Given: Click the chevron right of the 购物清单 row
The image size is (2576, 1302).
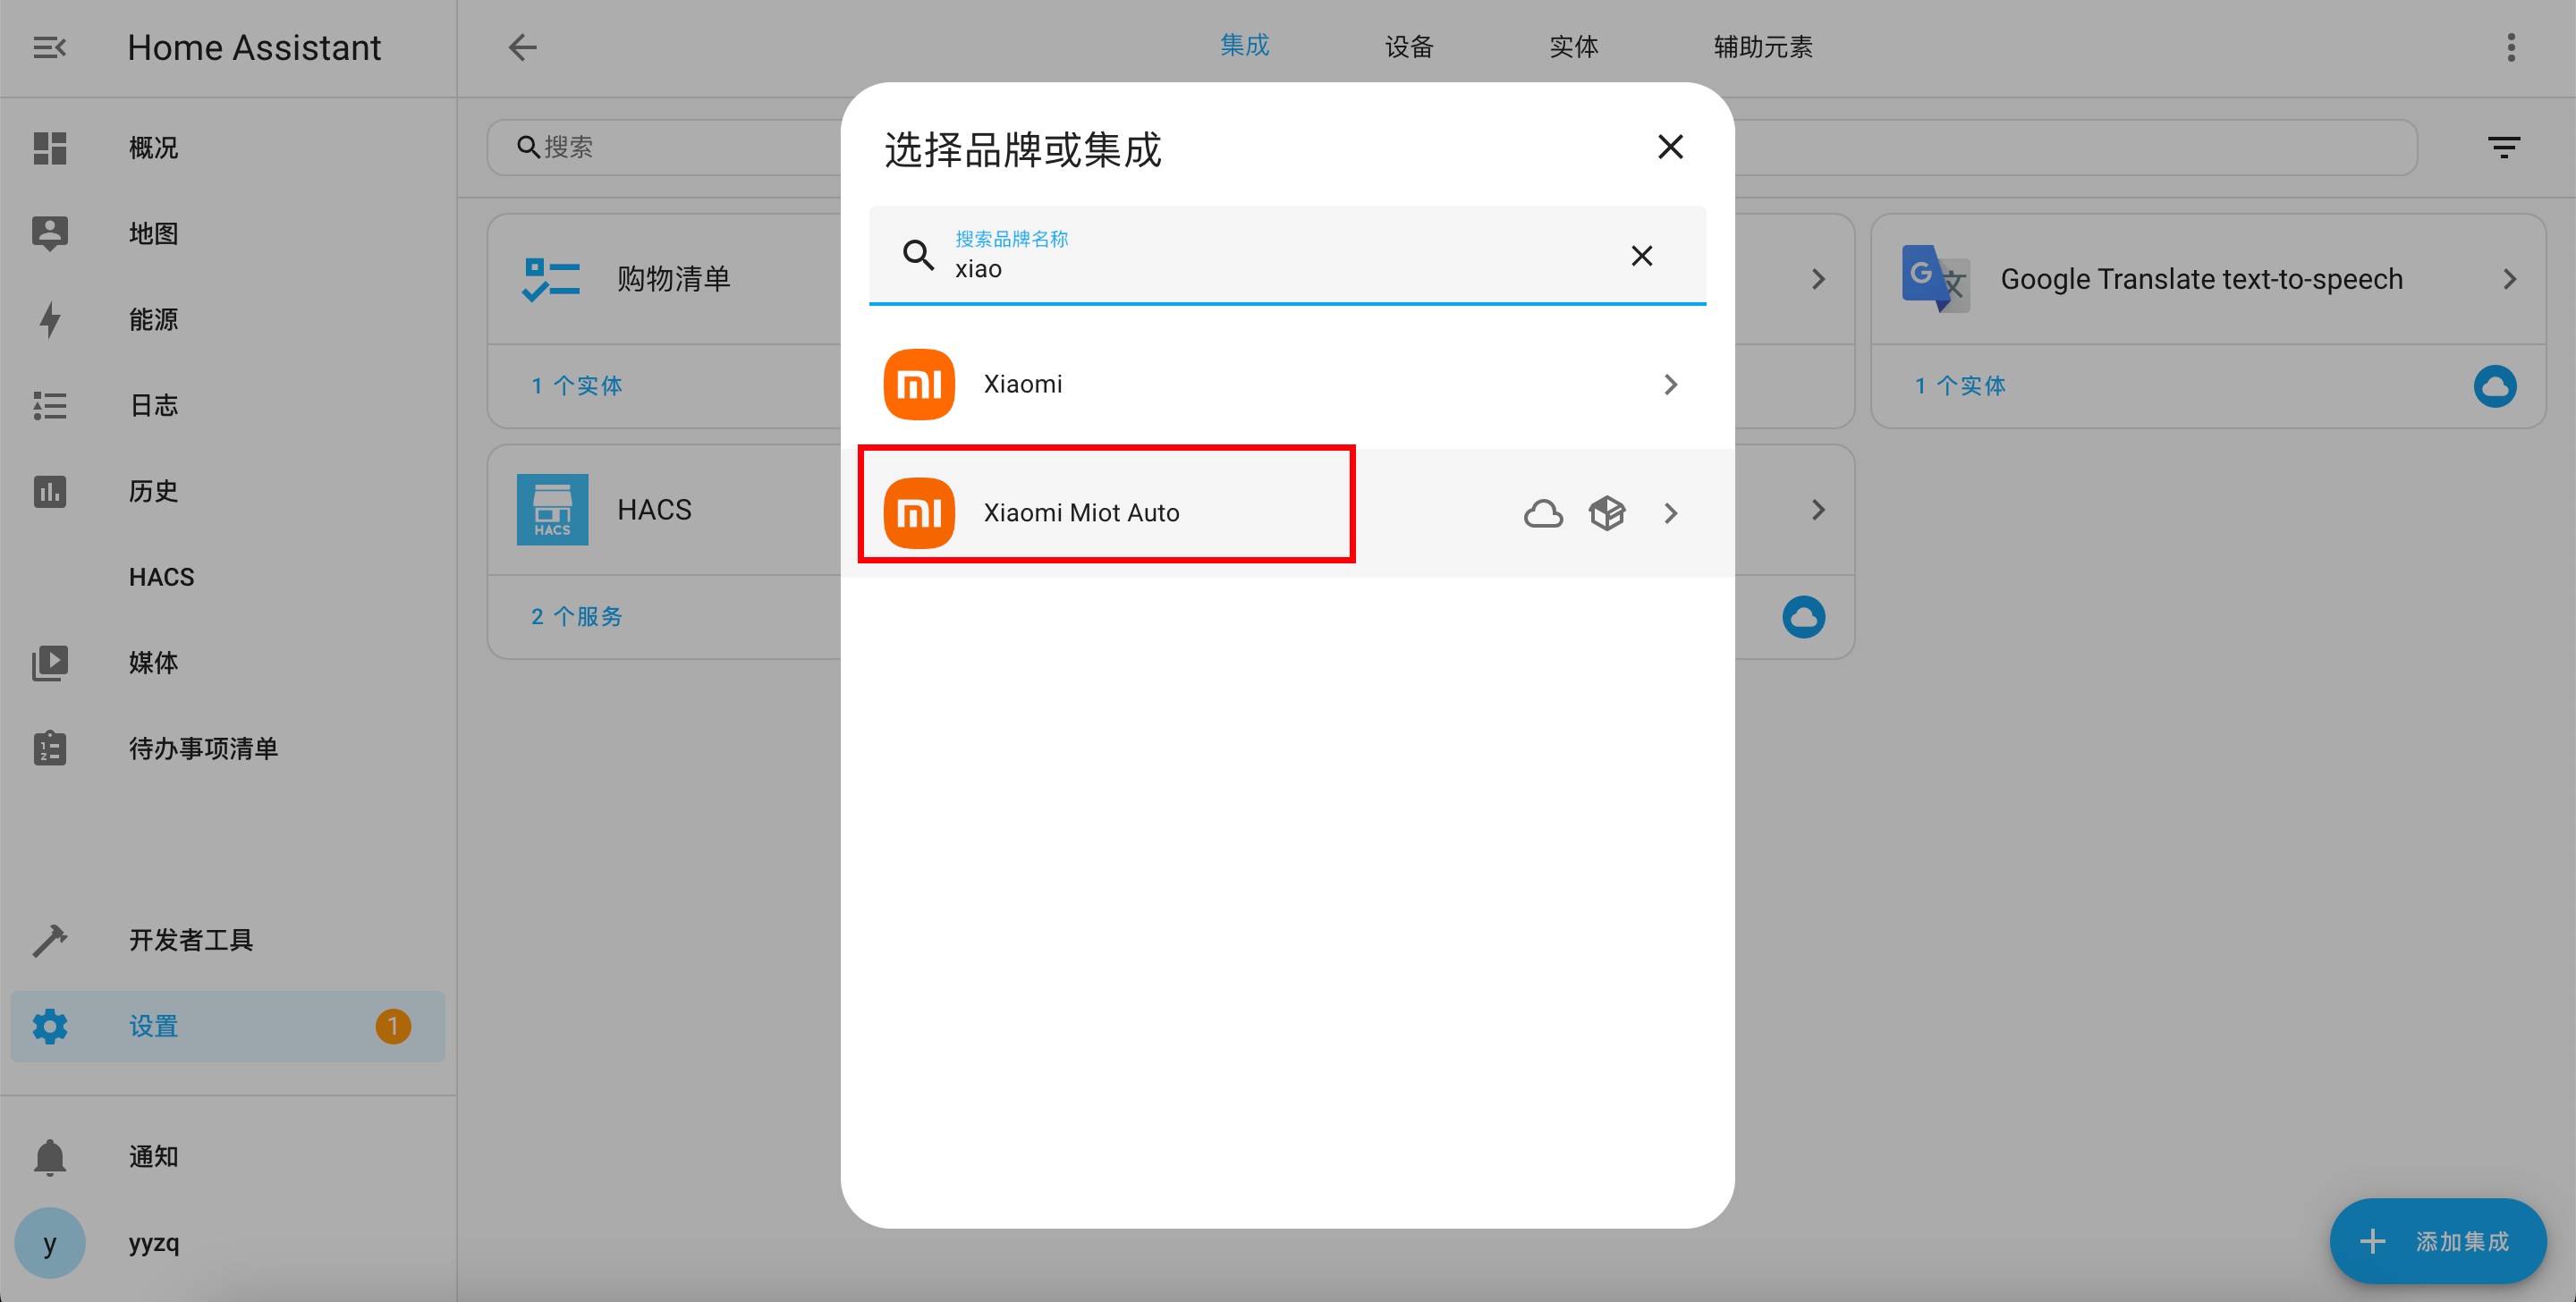Looking at the screenshot, I should (x=1818, y=279).
